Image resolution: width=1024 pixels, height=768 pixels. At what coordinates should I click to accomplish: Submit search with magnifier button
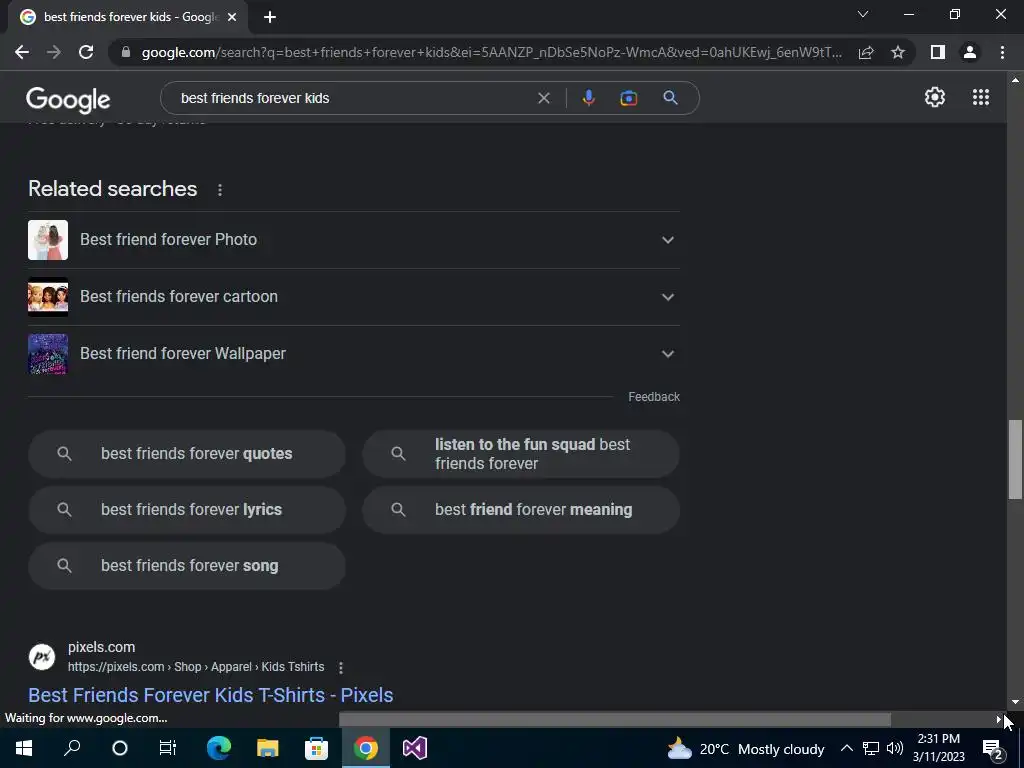click(x=670, y=98)
